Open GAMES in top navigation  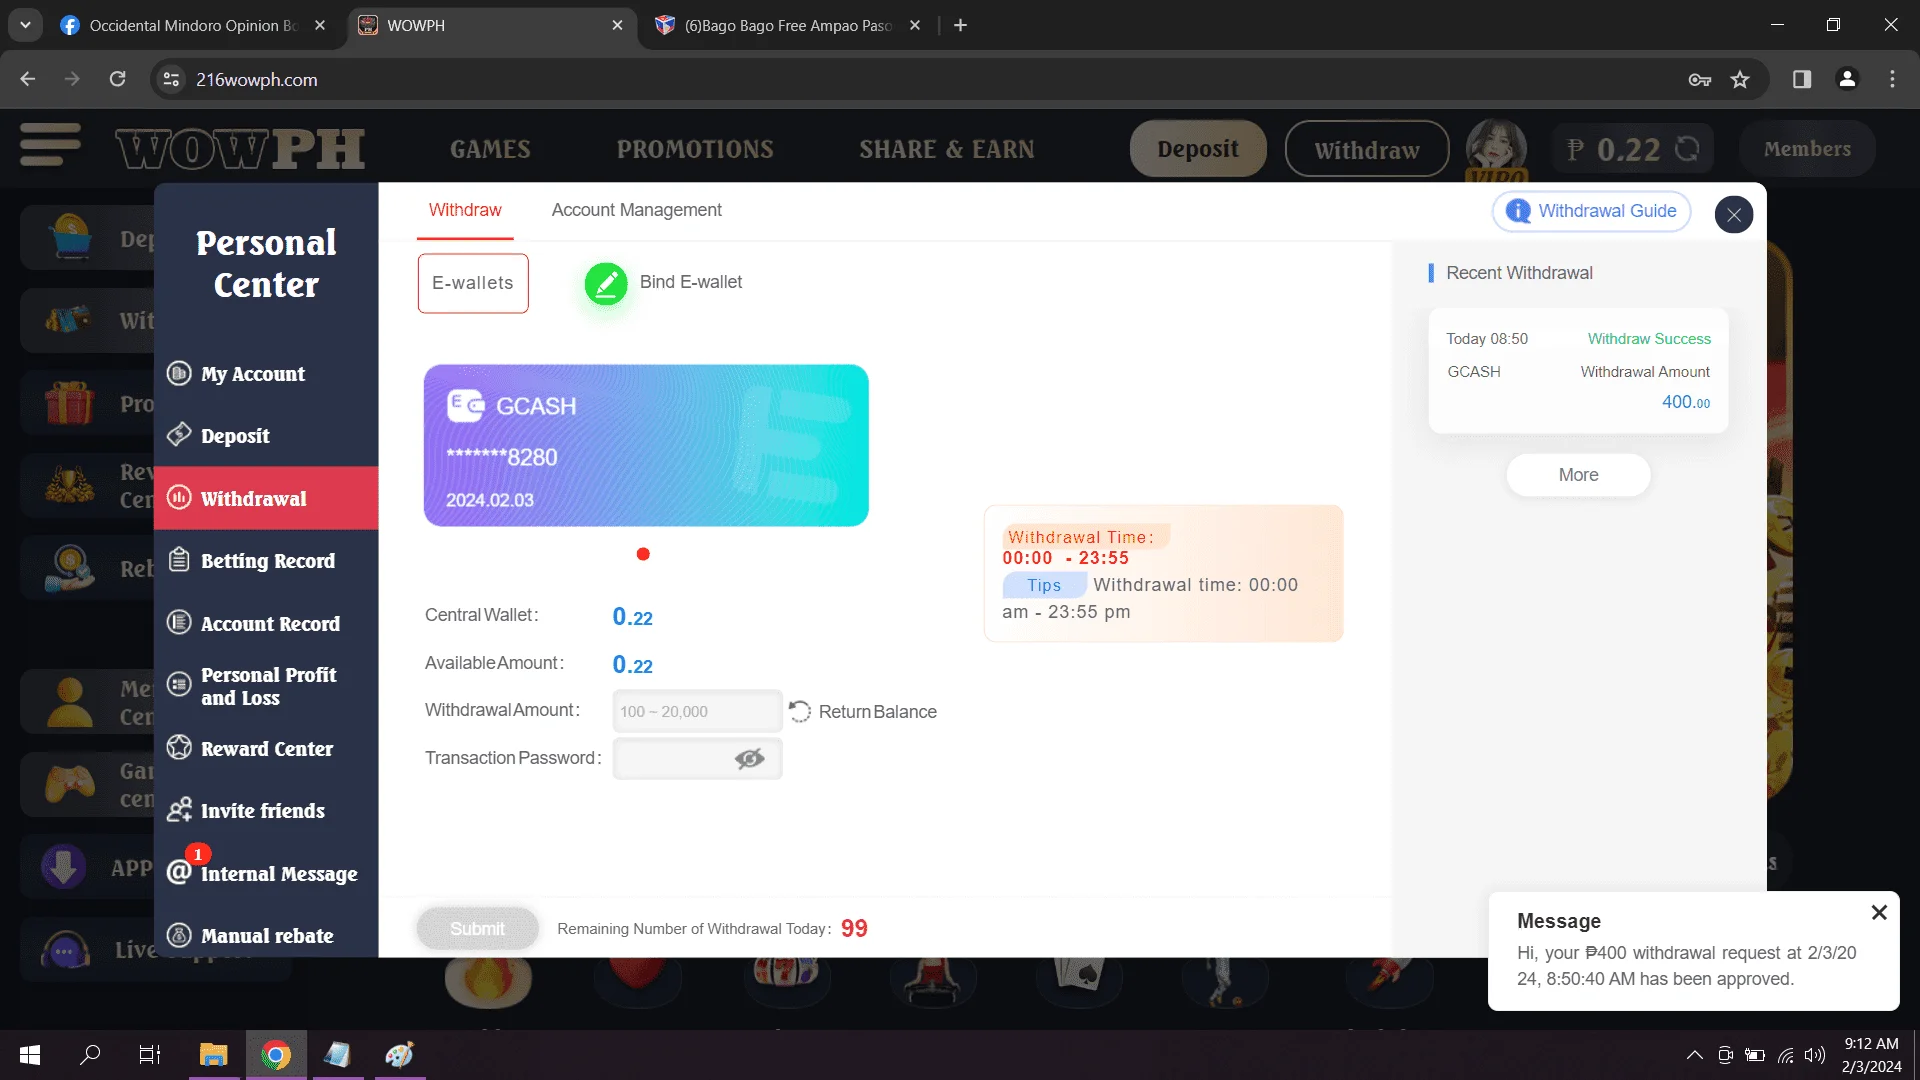point(490,149)
